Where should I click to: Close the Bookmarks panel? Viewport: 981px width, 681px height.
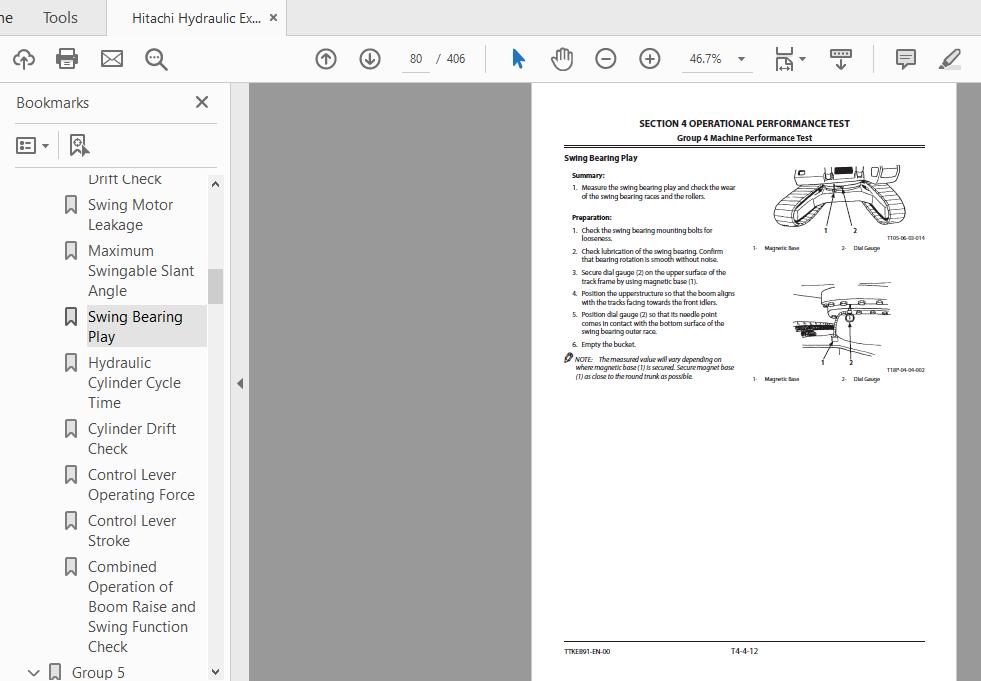[x=201, y=102]
